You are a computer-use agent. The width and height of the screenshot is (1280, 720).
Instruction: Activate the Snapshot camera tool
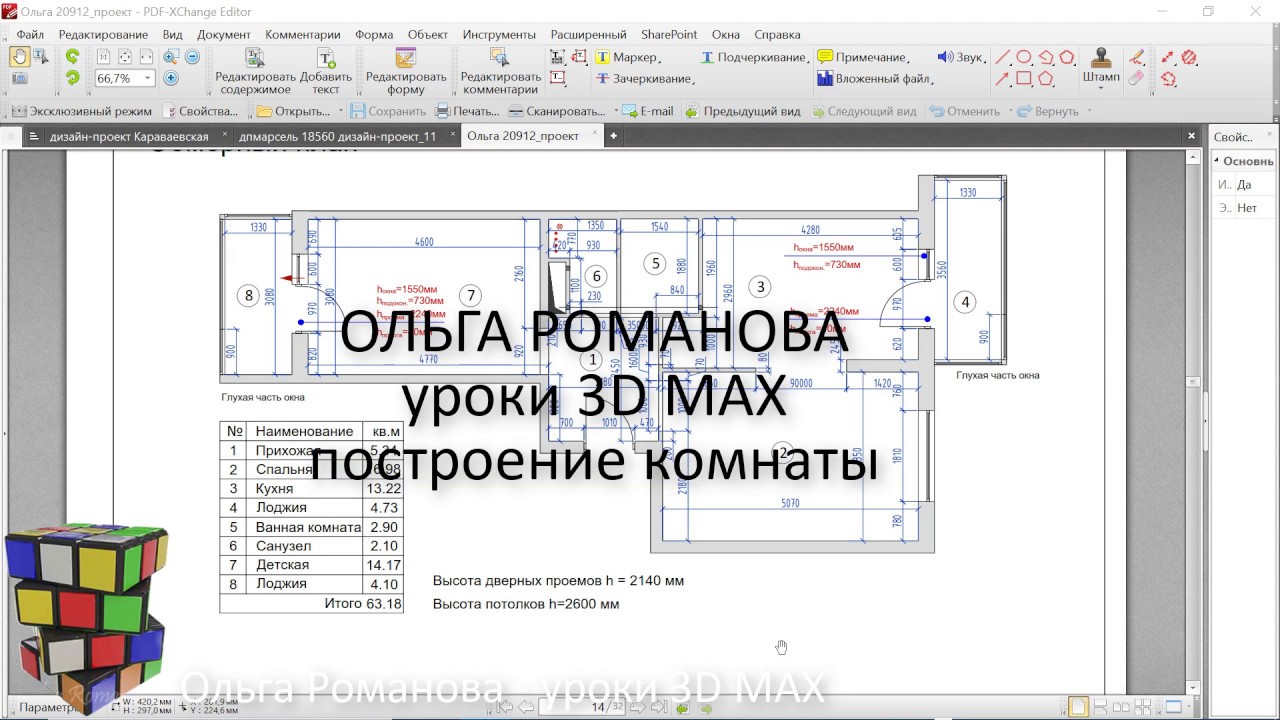click(x=20, y=77)
